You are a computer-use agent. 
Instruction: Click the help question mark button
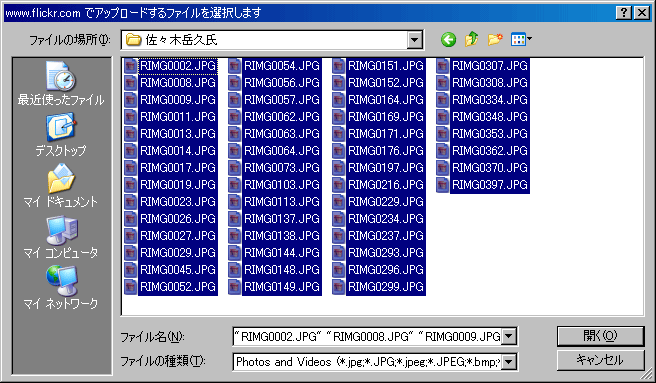click(x=624, y=13)
